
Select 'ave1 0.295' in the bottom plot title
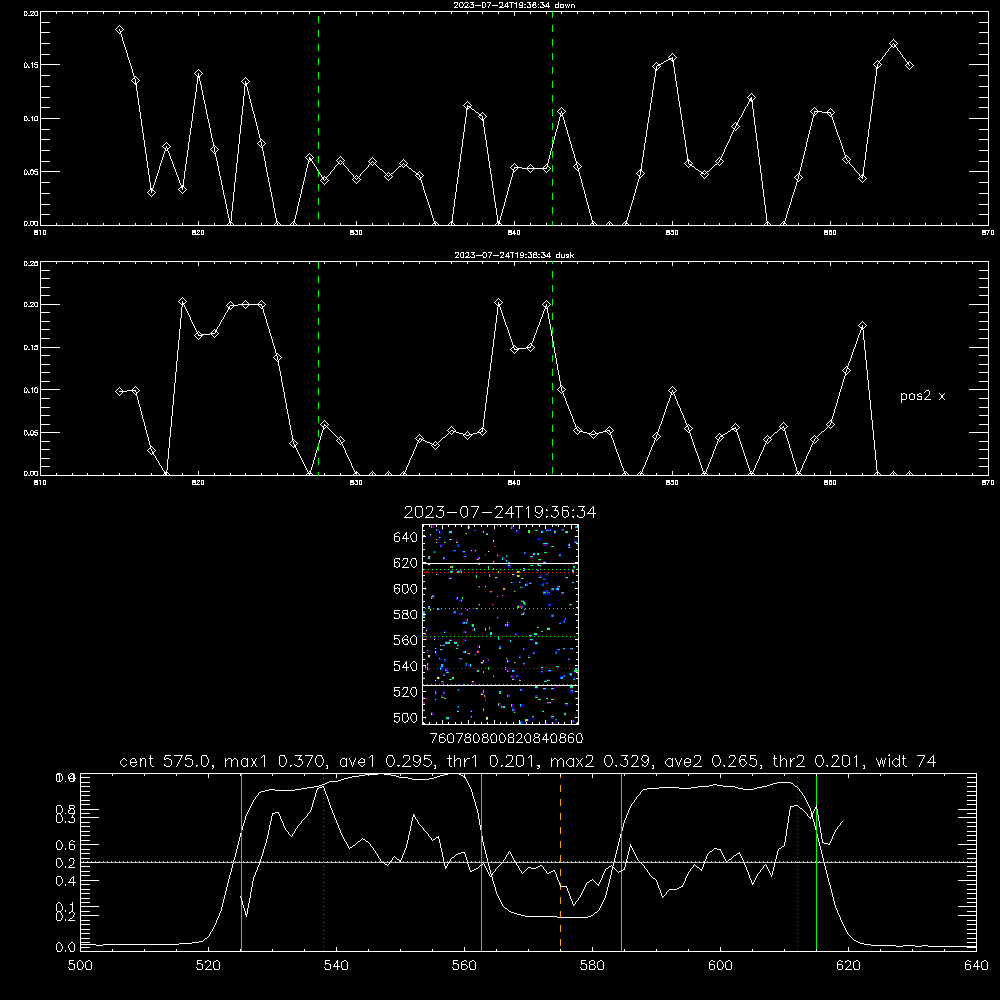pyautogui.click(x=387, y=761)
